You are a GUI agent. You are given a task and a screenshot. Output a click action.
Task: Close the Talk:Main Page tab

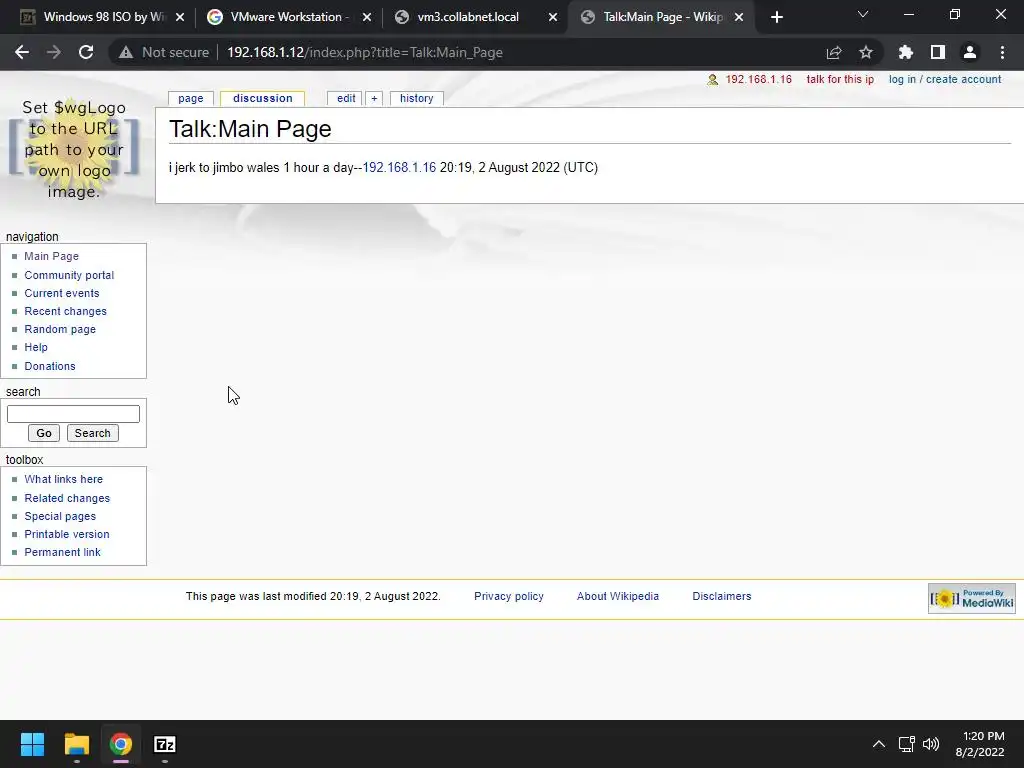739,17
